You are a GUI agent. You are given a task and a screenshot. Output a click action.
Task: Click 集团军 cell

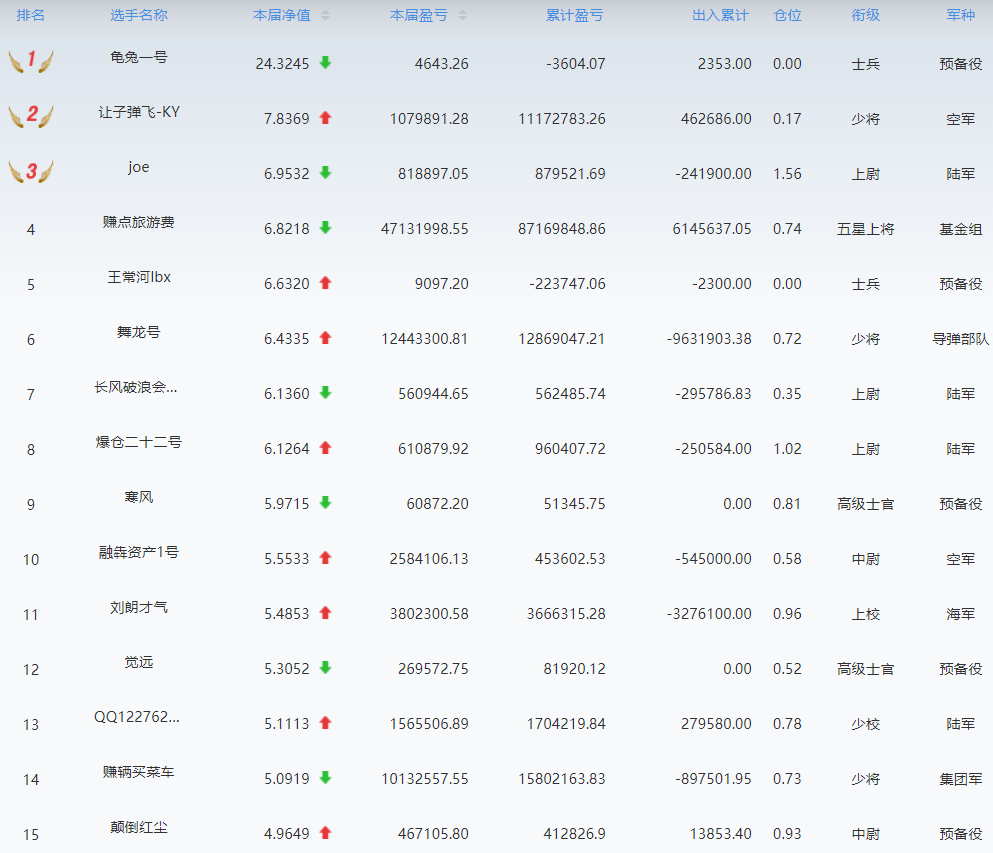pos(961,779)
